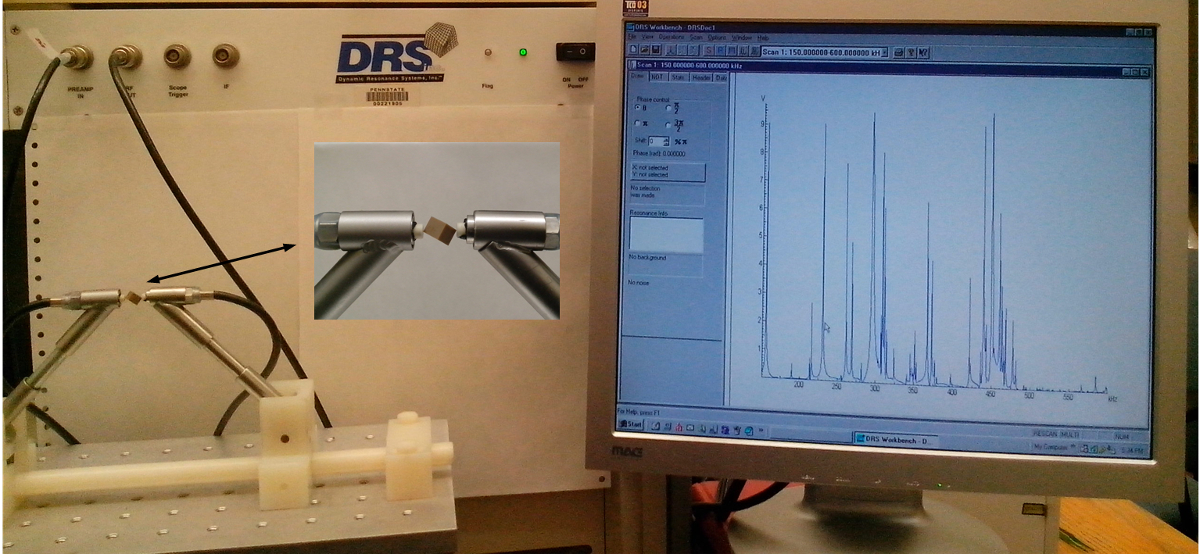This screenshot has width=1200, height=554.
Task: Switch to the Header tab
Action: coord(701,77)
